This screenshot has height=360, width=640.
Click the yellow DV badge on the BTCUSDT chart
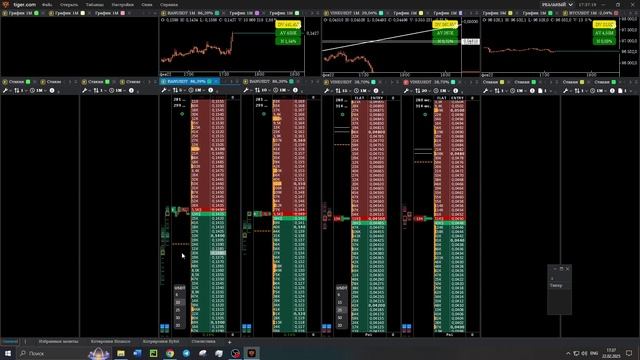point(604,25)
